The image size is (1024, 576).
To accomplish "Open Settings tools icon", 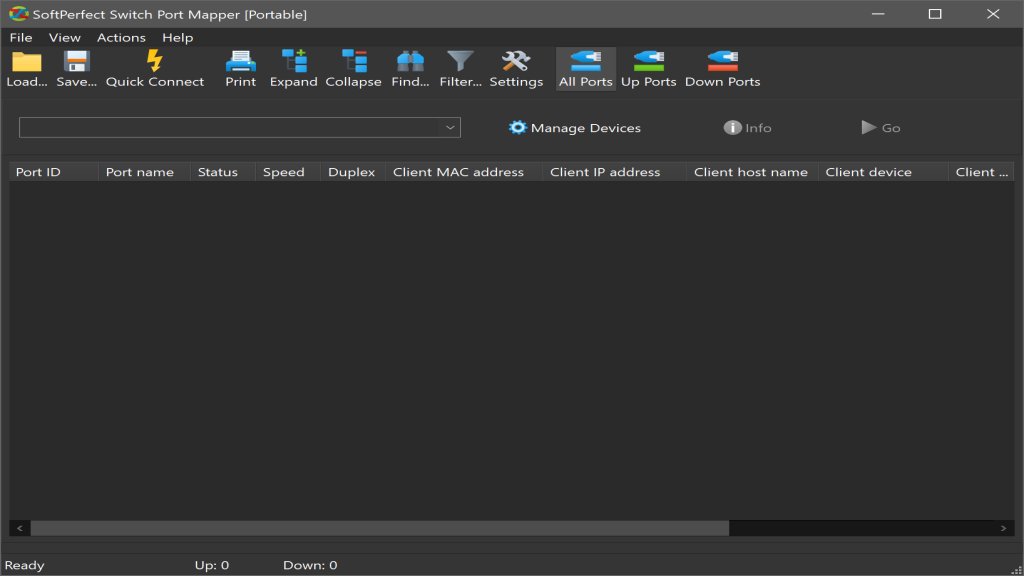I will (516, 69).
